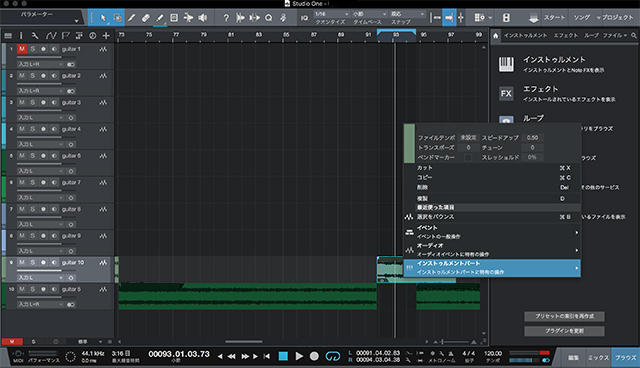Expand the Audio submenu arrow
The image size is (640, 368).
(x=577, y=250)
